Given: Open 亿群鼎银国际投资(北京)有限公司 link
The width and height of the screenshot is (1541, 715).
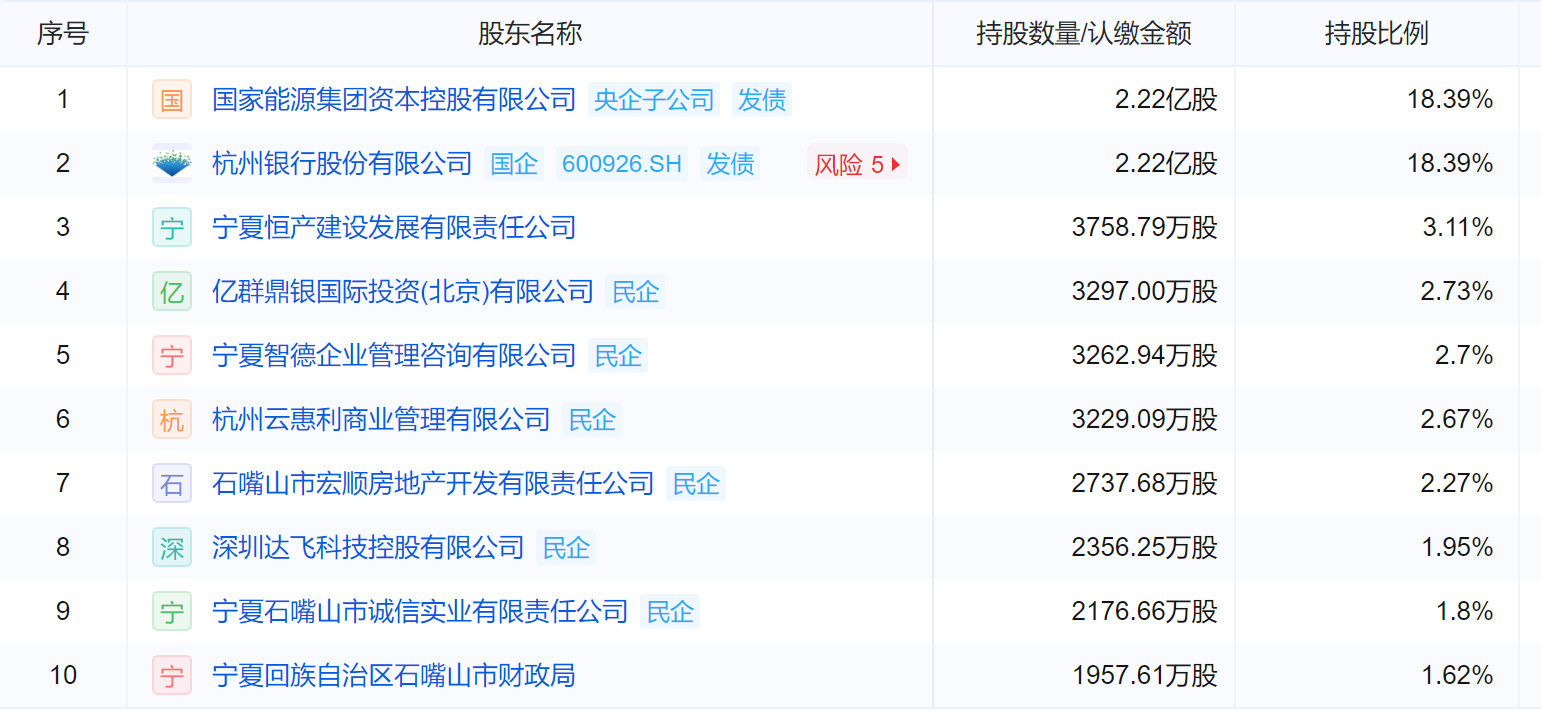Looking at the screenshot, I should click(x=403, y=291).
